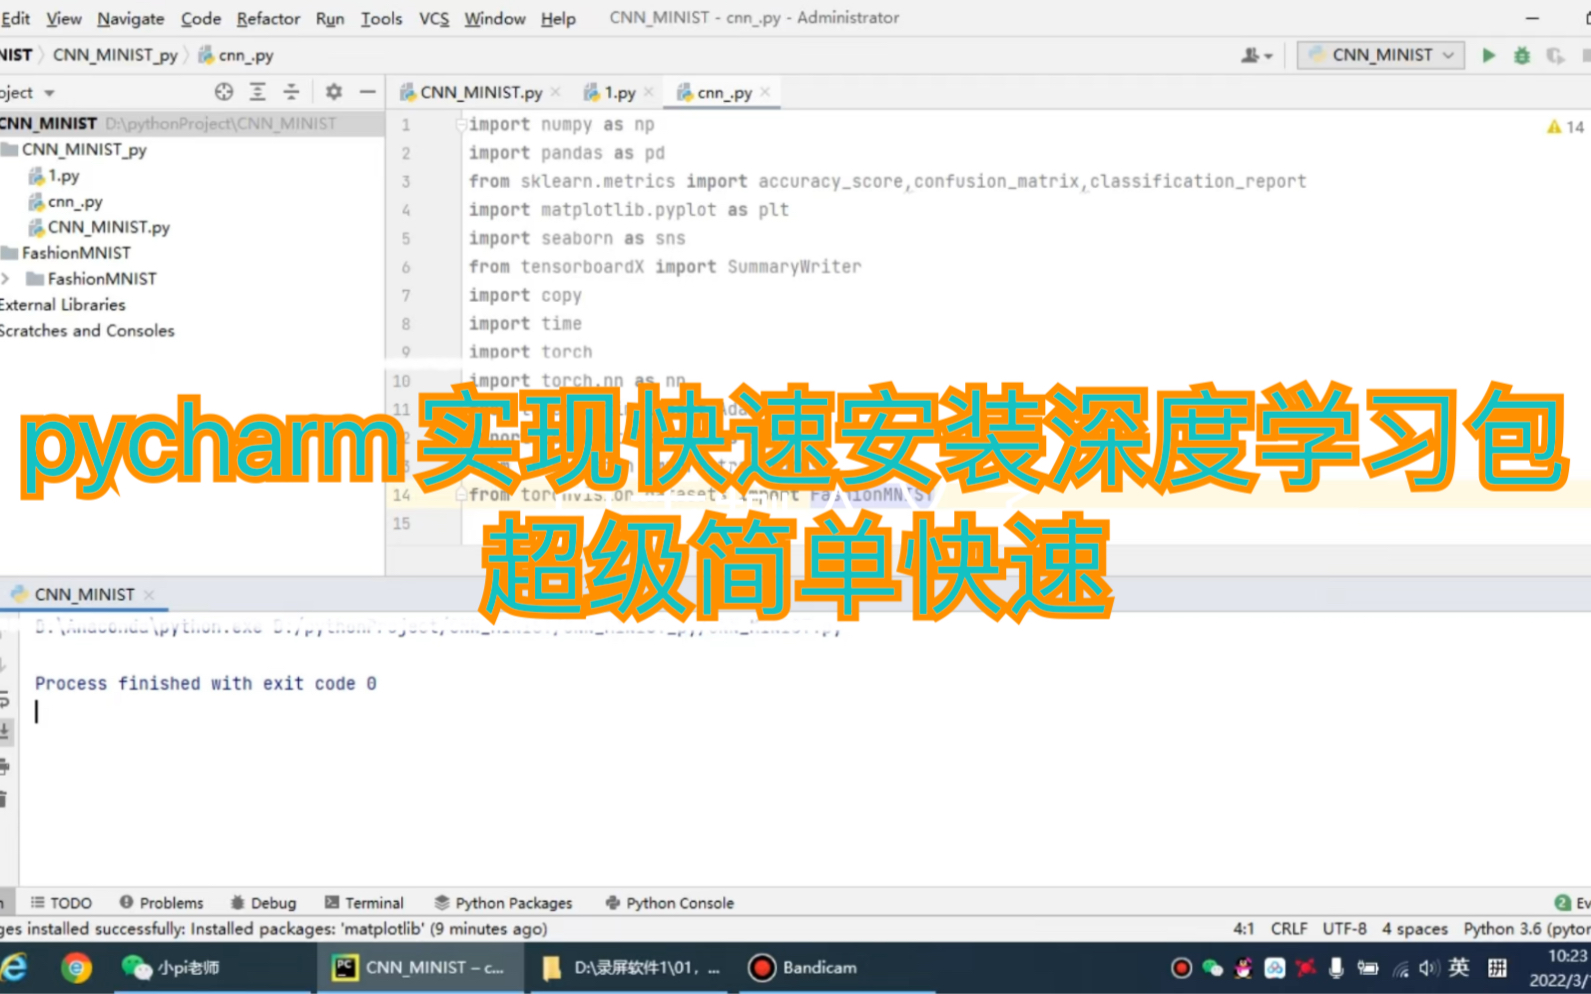
Task: Open Internet Explorer from the taskbar
Action: tap(14, 968)
